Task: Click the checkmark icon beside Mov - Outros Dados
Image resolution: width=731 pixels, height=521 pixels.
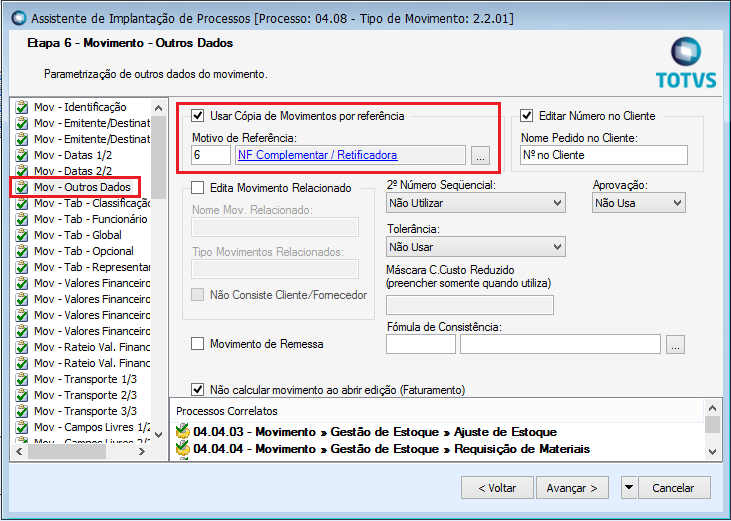Action: click(x=21, y=187)
